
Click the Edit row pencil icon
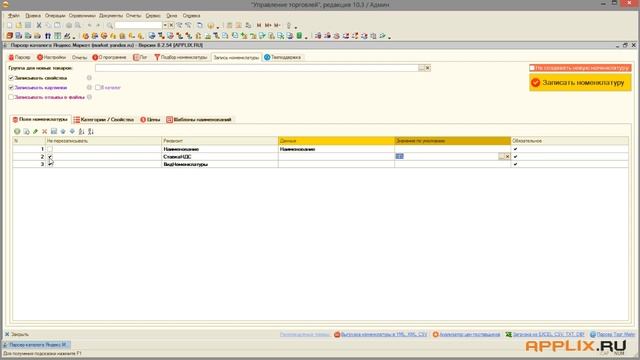[x=36, y=131]
